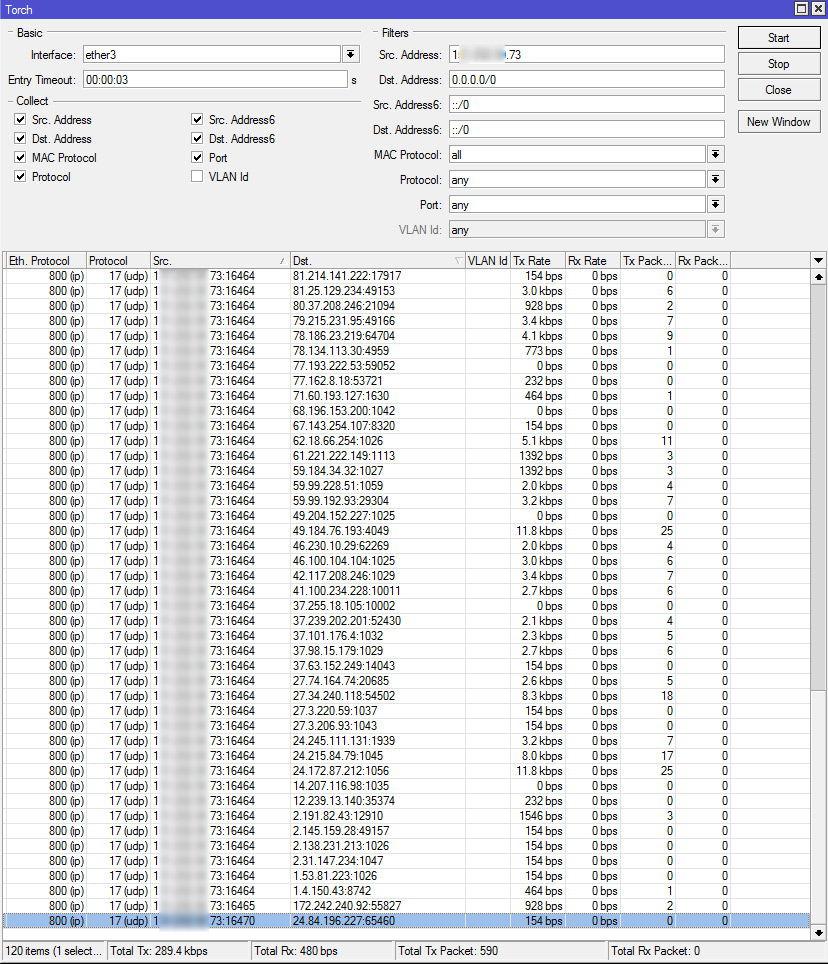828x964 pixels.
Task: Select row with destination 81.25.129.234:49153
Action: click(x=406, y=291)
